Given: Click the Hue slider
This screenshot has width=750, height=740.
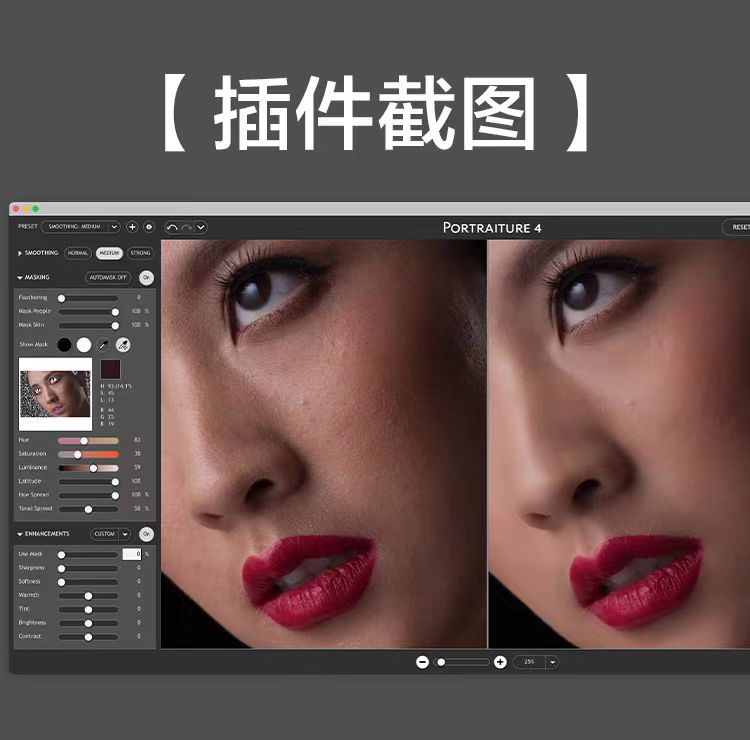Looking at the screenshot, I should click(x=88, y=441).
